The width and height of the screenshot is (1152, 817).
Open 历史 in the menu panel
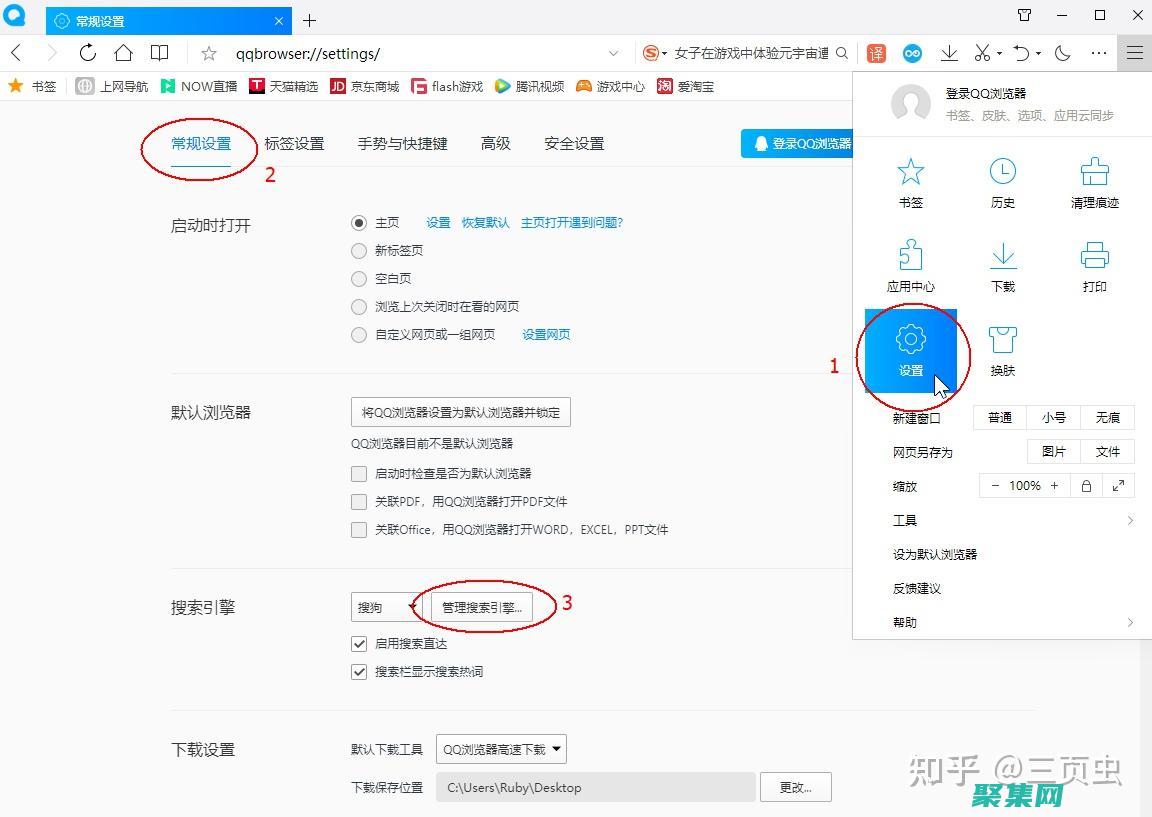[x=1003, y=183]
